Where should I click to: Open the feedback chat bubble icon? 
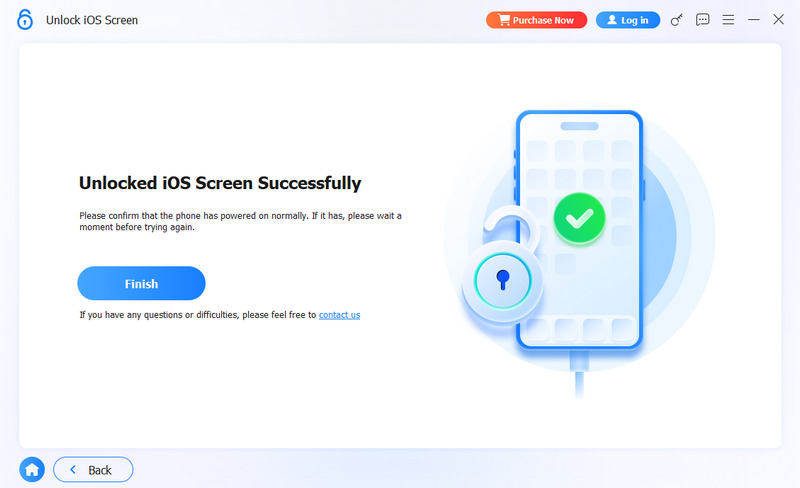click(703, 20)
